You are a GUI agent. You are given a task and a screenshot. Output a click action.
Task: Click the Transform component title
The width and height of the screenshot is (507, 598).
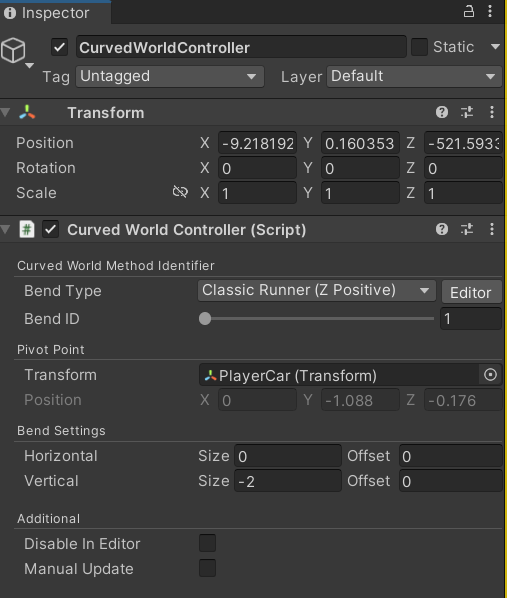coord(106,113)
